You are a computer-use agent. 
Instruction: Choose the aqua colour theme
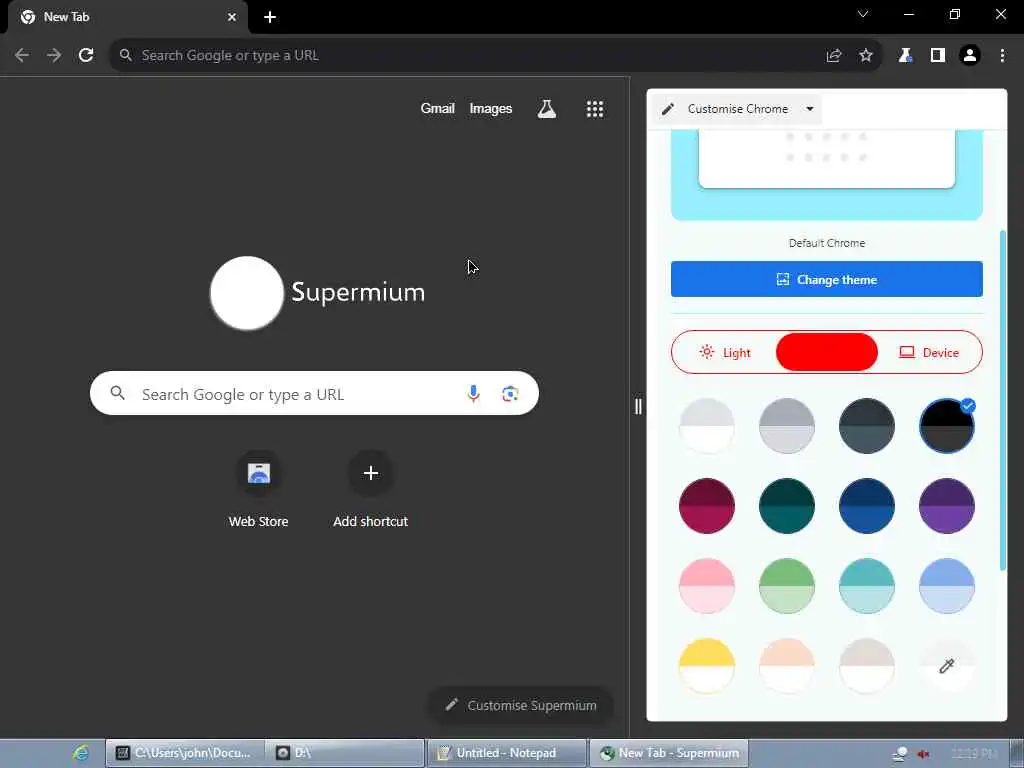(x=867, y=586)
